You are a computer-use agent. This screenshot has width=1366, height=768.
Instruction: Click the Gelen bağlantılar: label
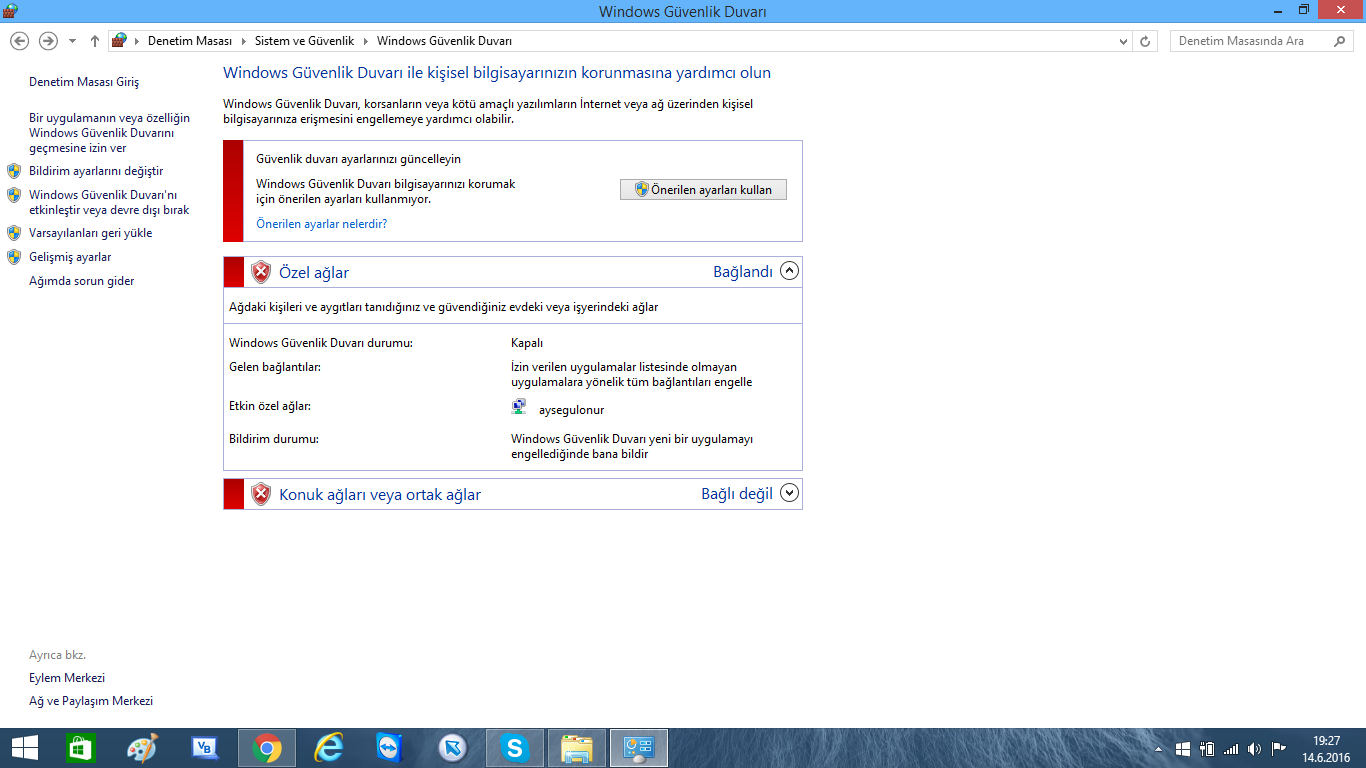point(275,367)
